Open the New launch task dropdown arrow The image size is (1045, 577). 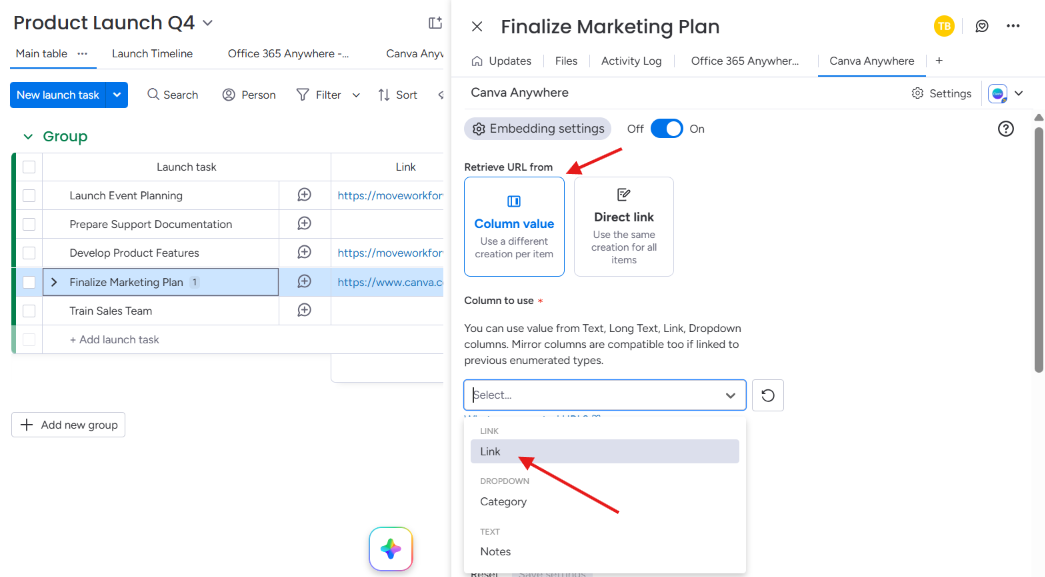117,95
